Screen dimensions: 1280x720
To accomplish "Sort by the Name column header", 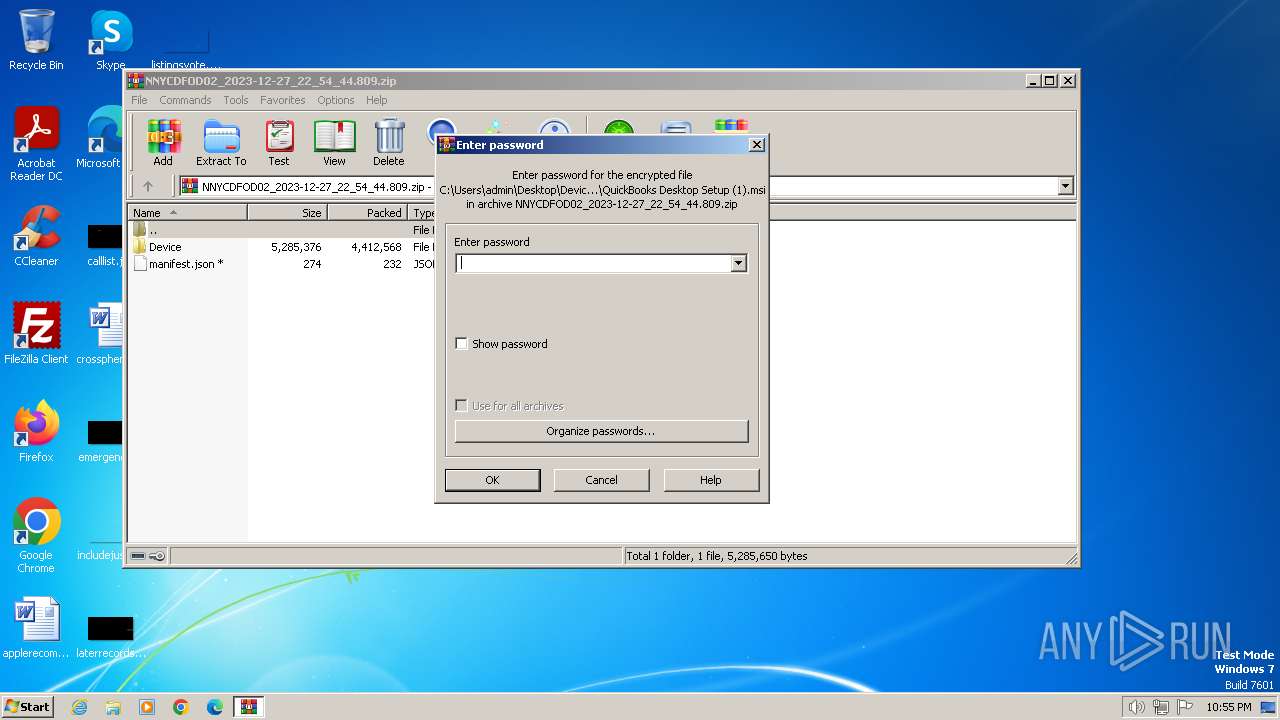I will click(x=188, y=213).
